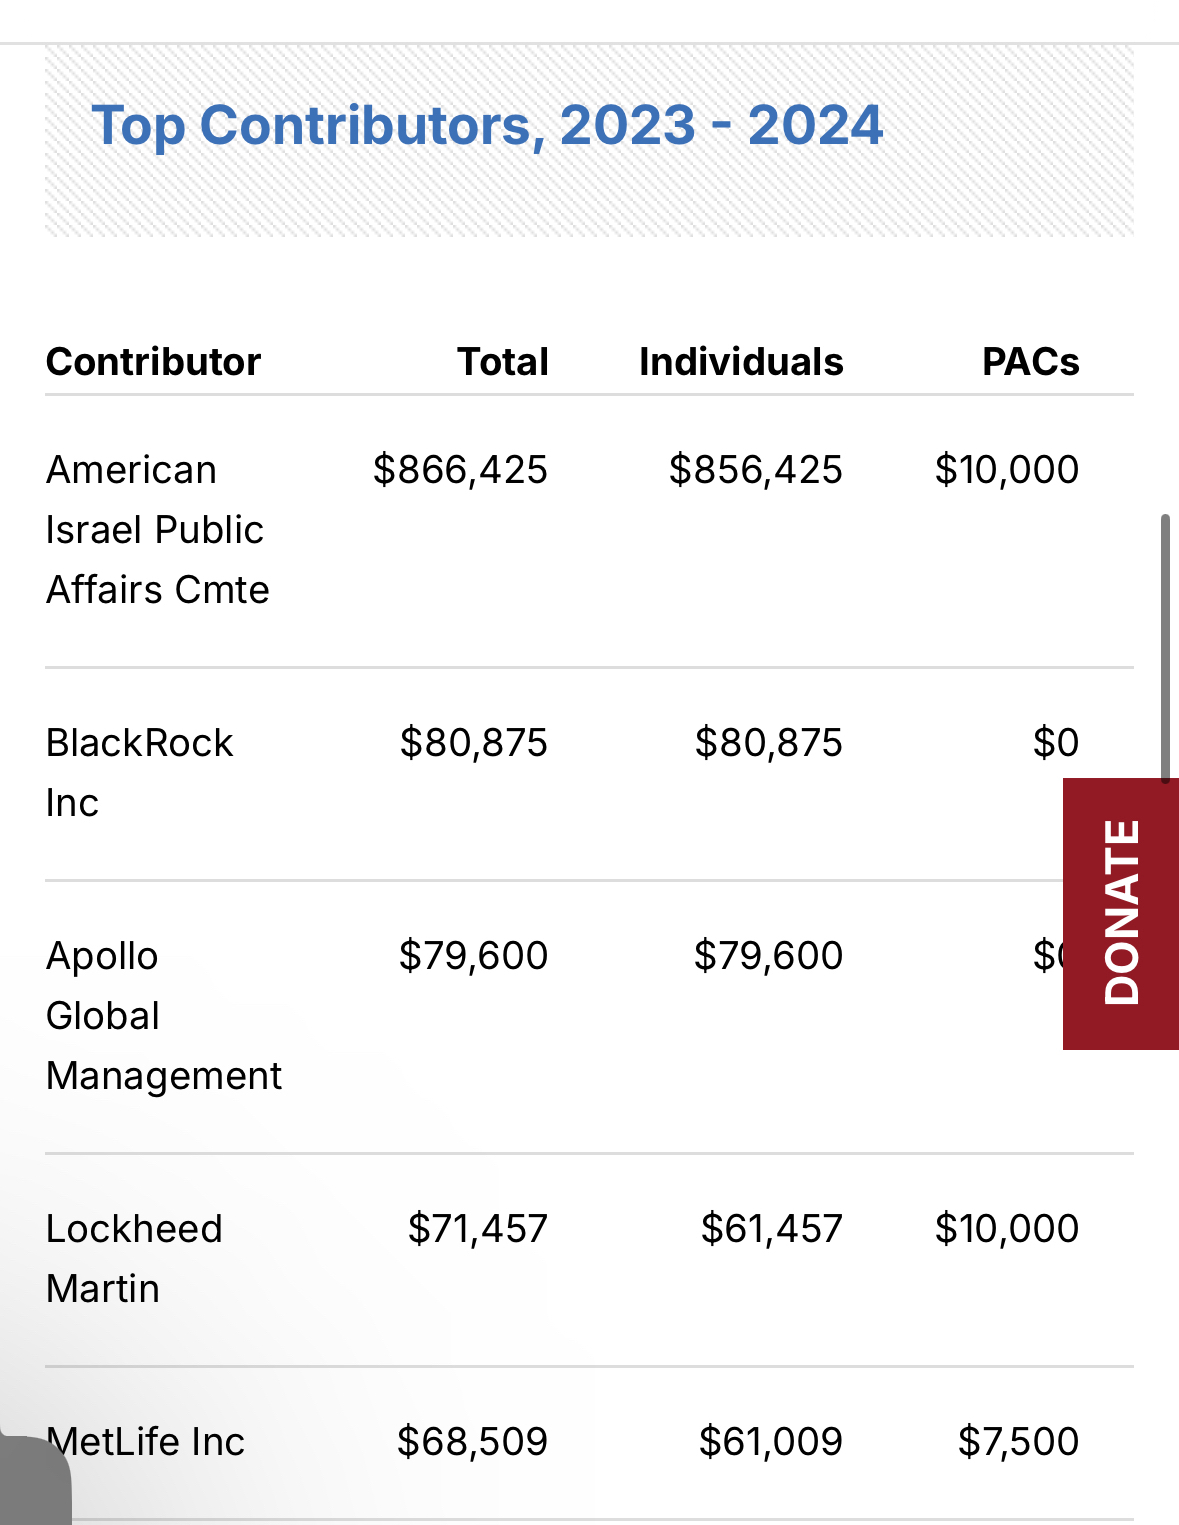Click the $61,457 individuals amount
The width and height of the screenshot is (1179, 1525).
pos(771,1229)
